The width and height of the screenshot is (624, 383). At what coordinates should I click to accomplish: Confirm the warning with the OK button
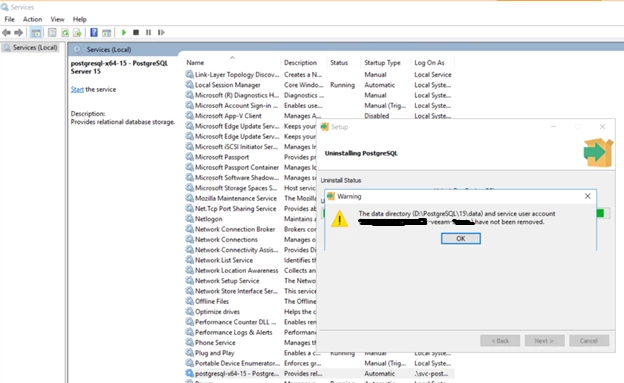click(x=460, y=238)
